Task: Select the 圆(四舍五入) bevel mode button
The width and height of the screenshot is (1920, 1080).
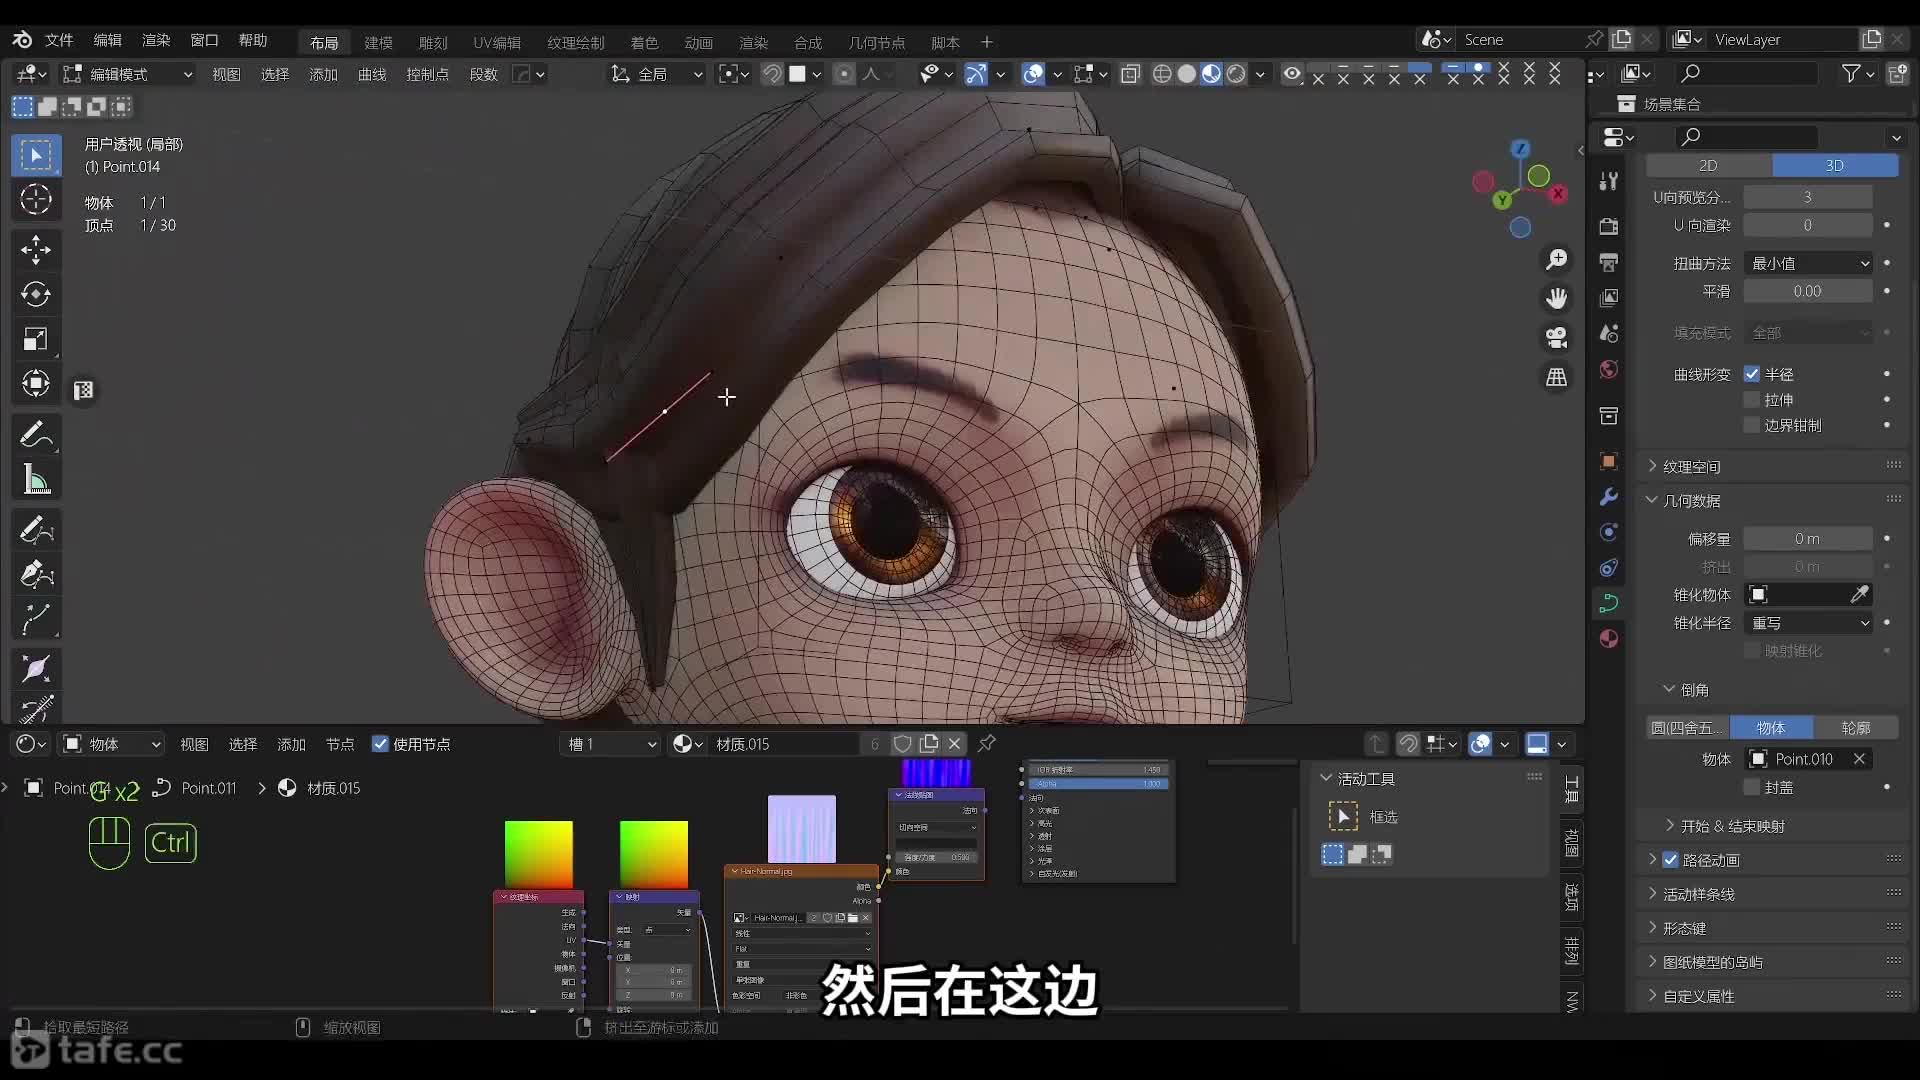Action: pos(1688,728)
